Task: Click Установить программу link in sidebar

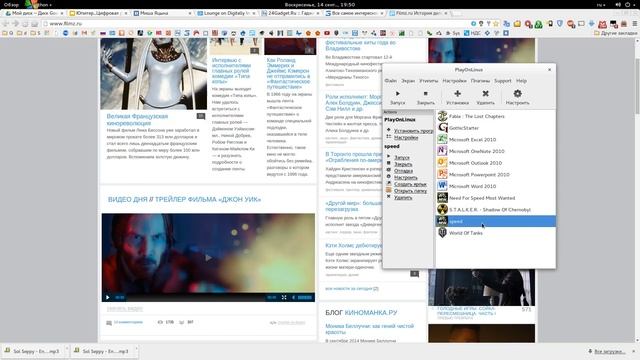Action: 413,131
